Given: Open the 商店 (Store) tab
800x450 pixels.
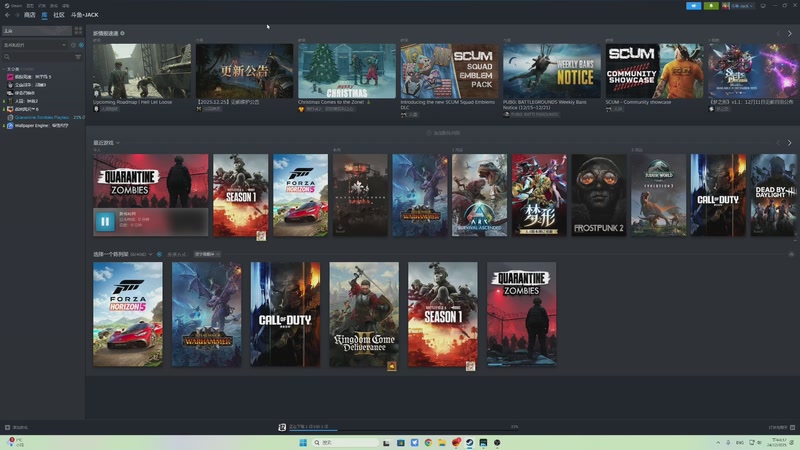Looking at the screenshot, I should click(30, 15).
